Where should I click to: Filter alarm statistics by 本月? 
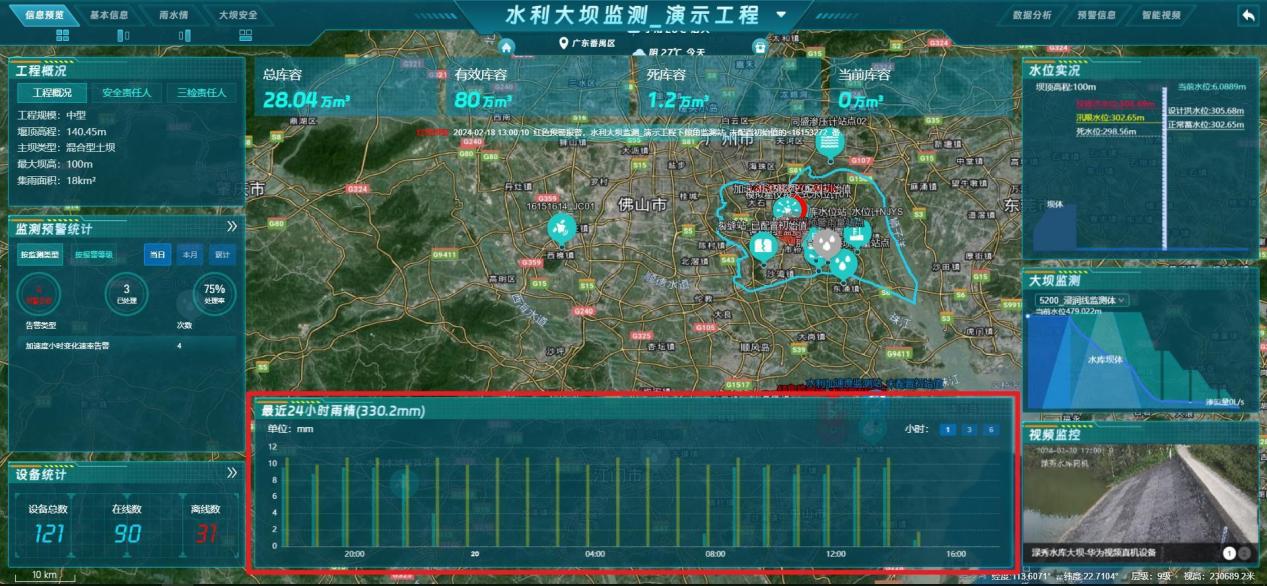pyautogui.click(x=189, y=255)
